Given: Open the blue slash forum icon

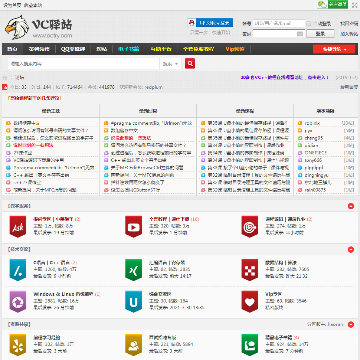Looking at the screenshot, I should pos(18,270).
